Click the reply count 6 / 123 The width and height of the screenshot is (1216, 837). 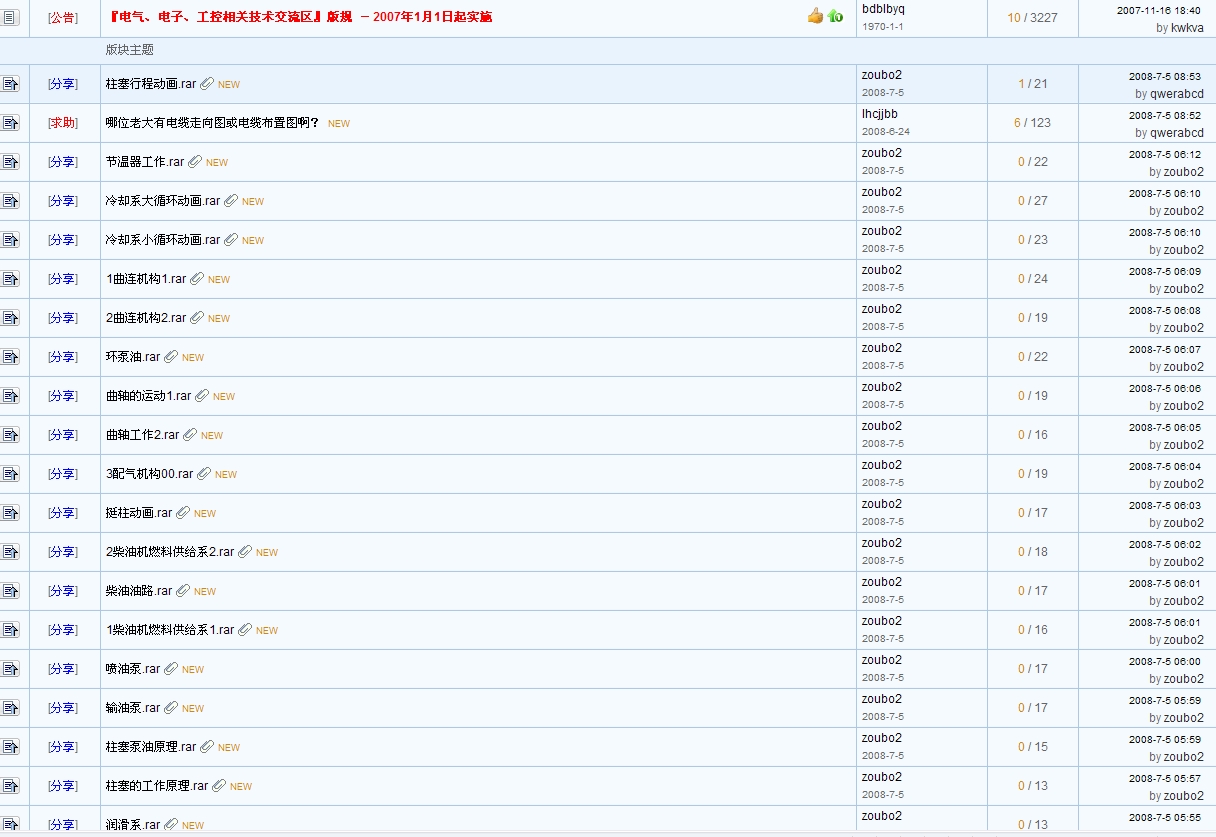1033,123
